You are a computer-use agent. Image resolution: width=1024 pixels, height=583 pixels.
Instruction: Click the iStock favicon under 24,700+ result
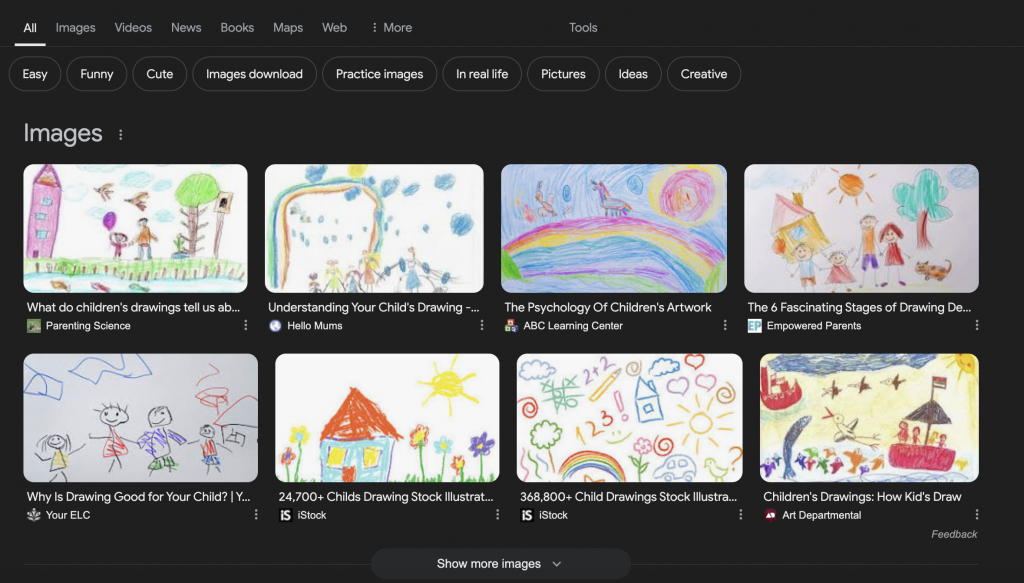click(285, 515)
